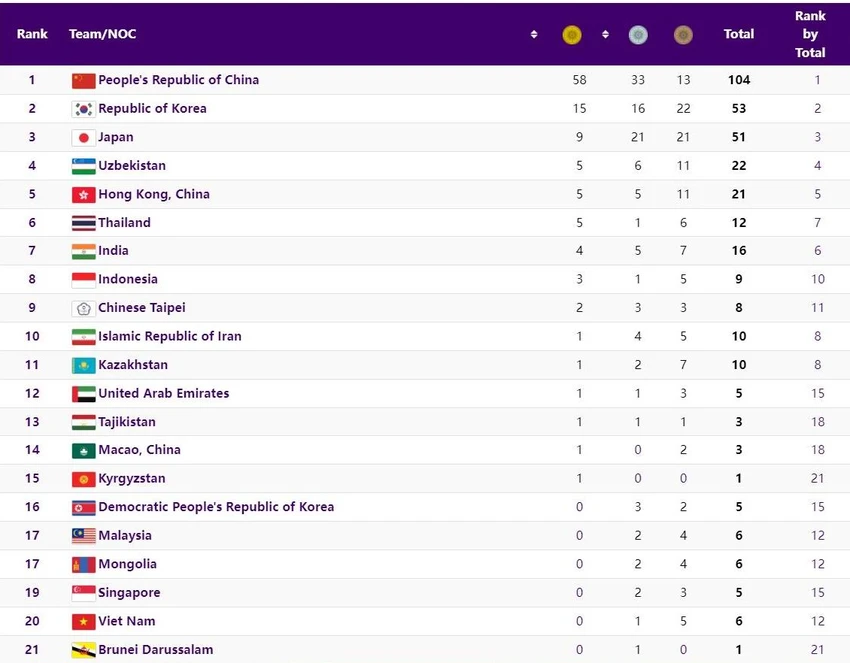This screenshot has height=663, width=850.
Task: Click the Republic of Korea flag icon
Action: tap(83, 110)
